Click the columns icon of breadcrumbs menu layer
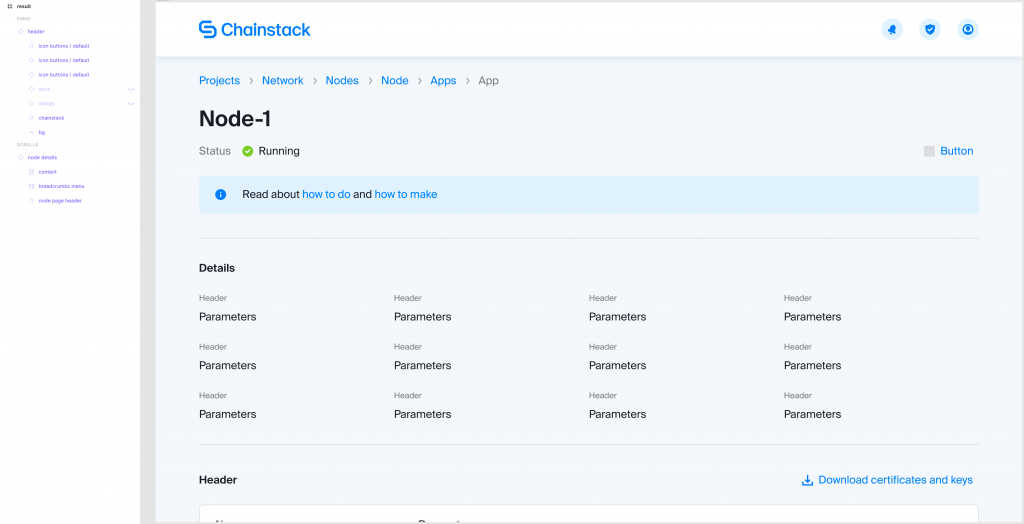The image size is (1024, 524). [x=31, y=186]
